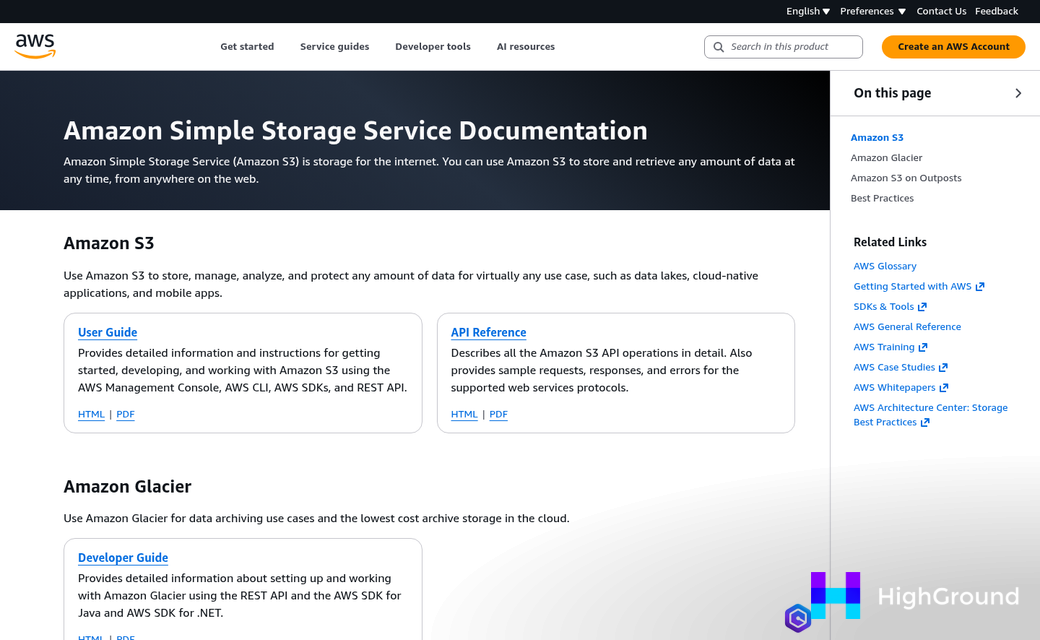Open the Amazon S3 User Guide
The height and width of the screenshot is (640, 1040).
point(107,332)
